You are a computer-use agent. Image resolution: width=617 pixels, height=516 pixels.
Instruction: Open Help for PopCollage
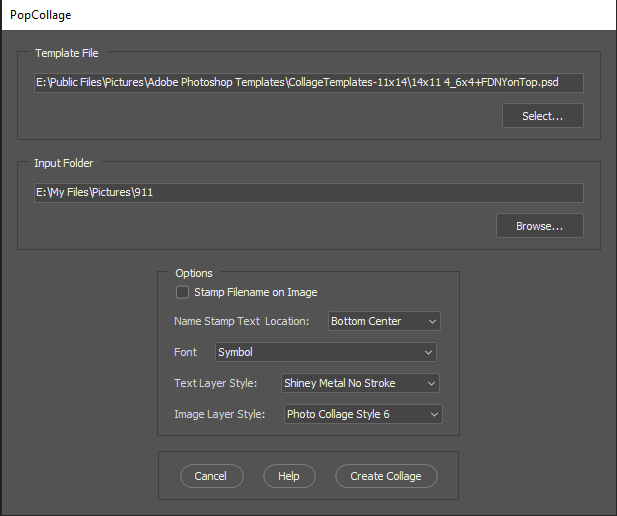coord(289,476)
